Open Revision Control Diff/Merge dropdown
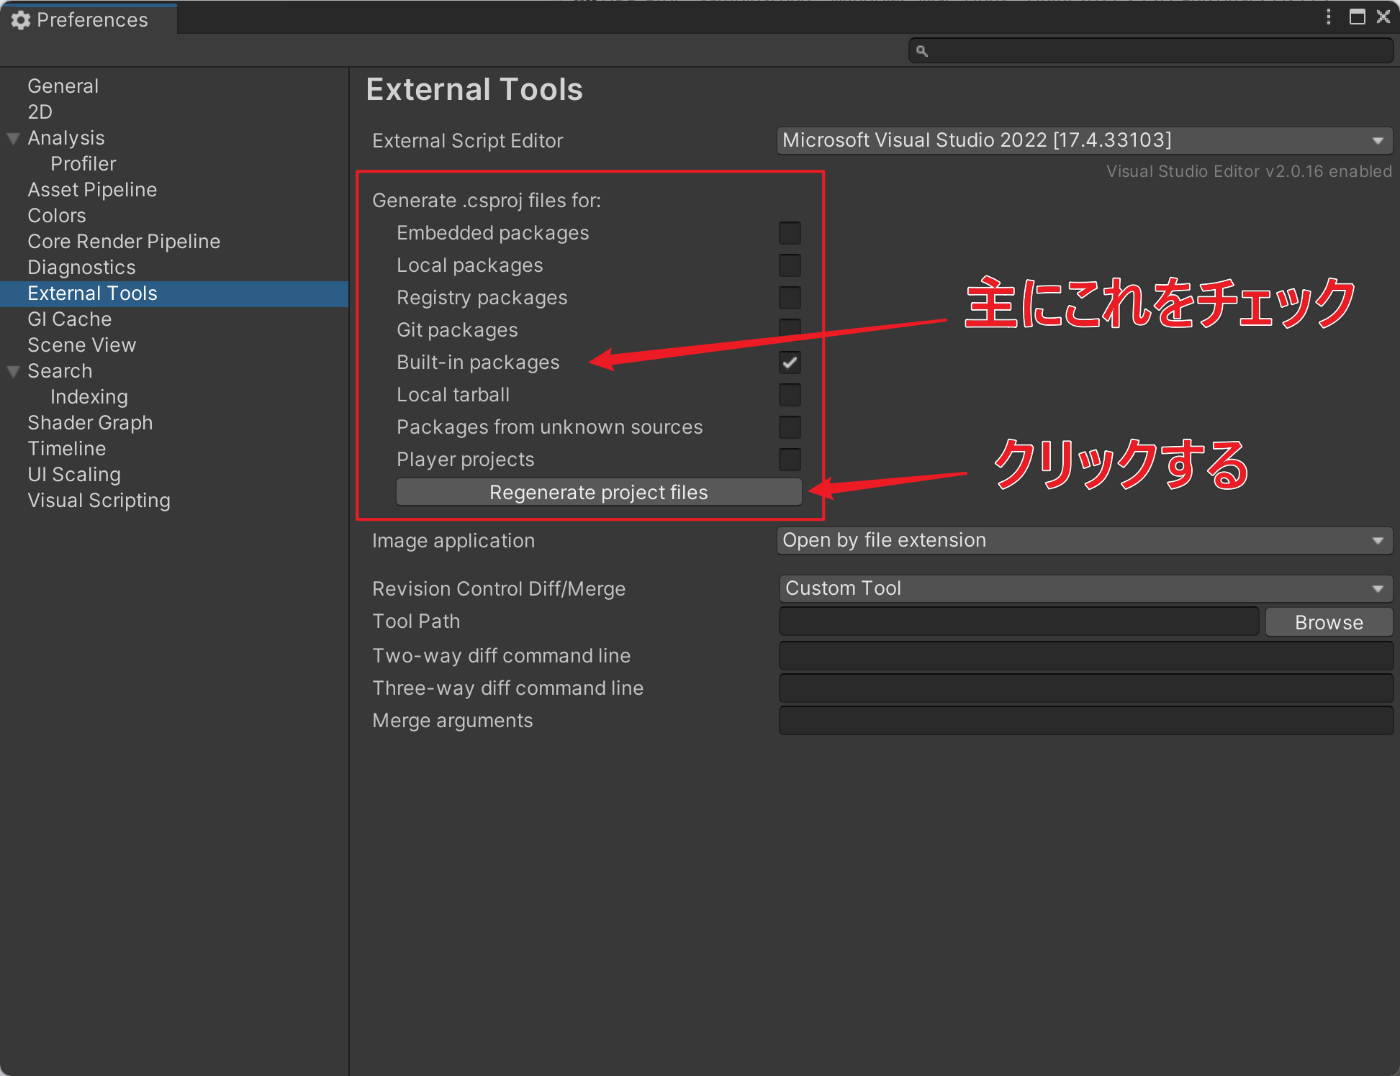Image resolution: width=1400 pixels, height=1076 pixels. click(x=1086, y=588)
